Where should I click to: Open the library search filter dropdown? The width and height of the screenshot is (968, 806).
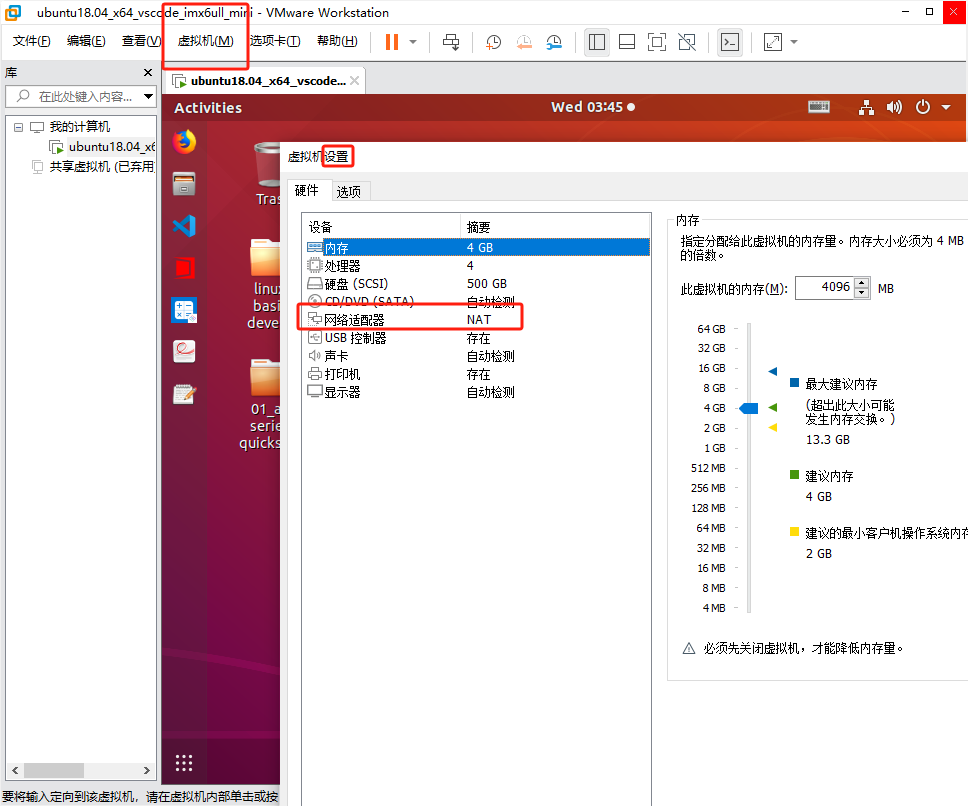[148, 96]
